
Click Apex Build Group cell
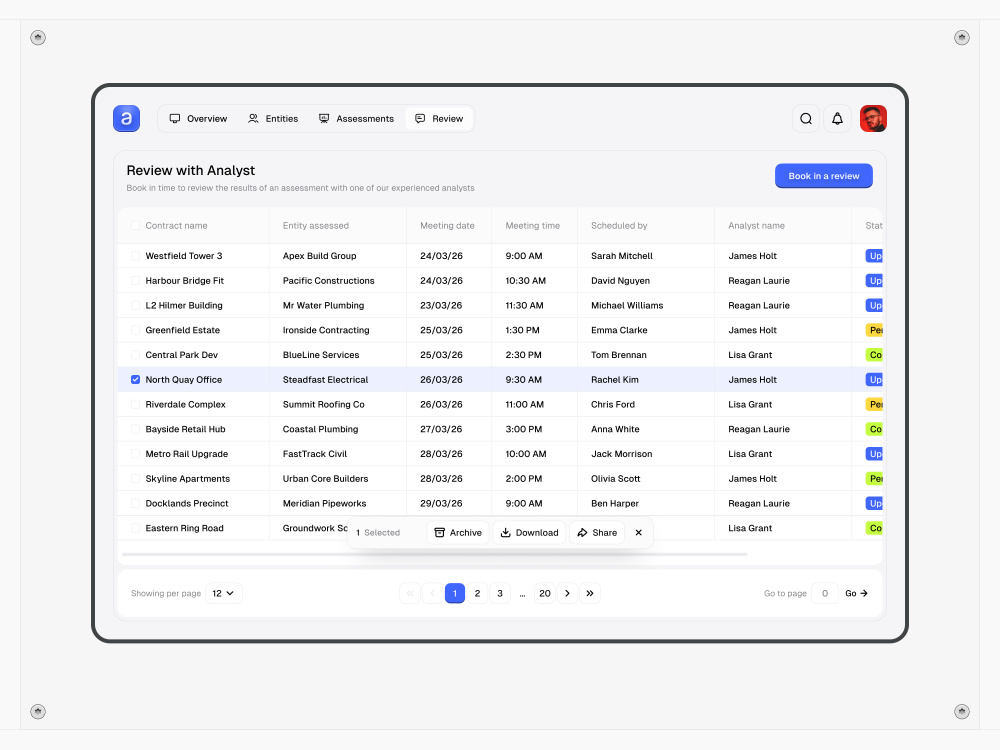pos(320,256)
